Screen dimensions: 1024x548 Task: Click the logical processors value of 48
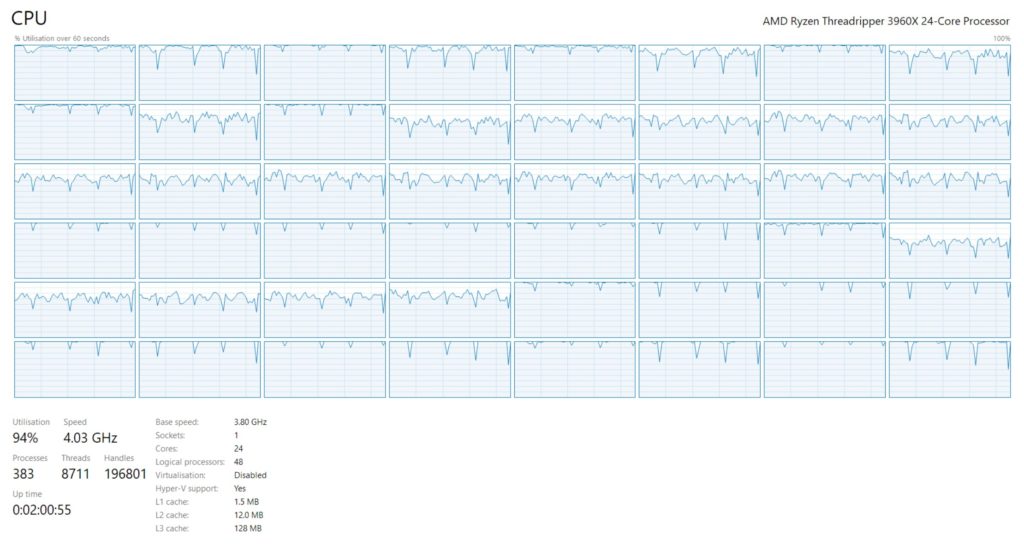coord(238,462)
